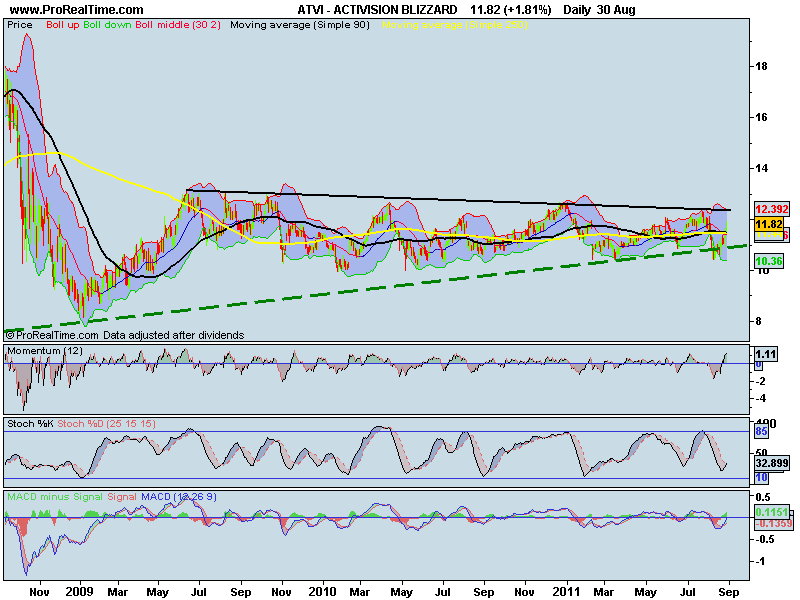Click the 12.392 upper band price tag
Viewport: 800px width, 600px height.
(772, 209)
